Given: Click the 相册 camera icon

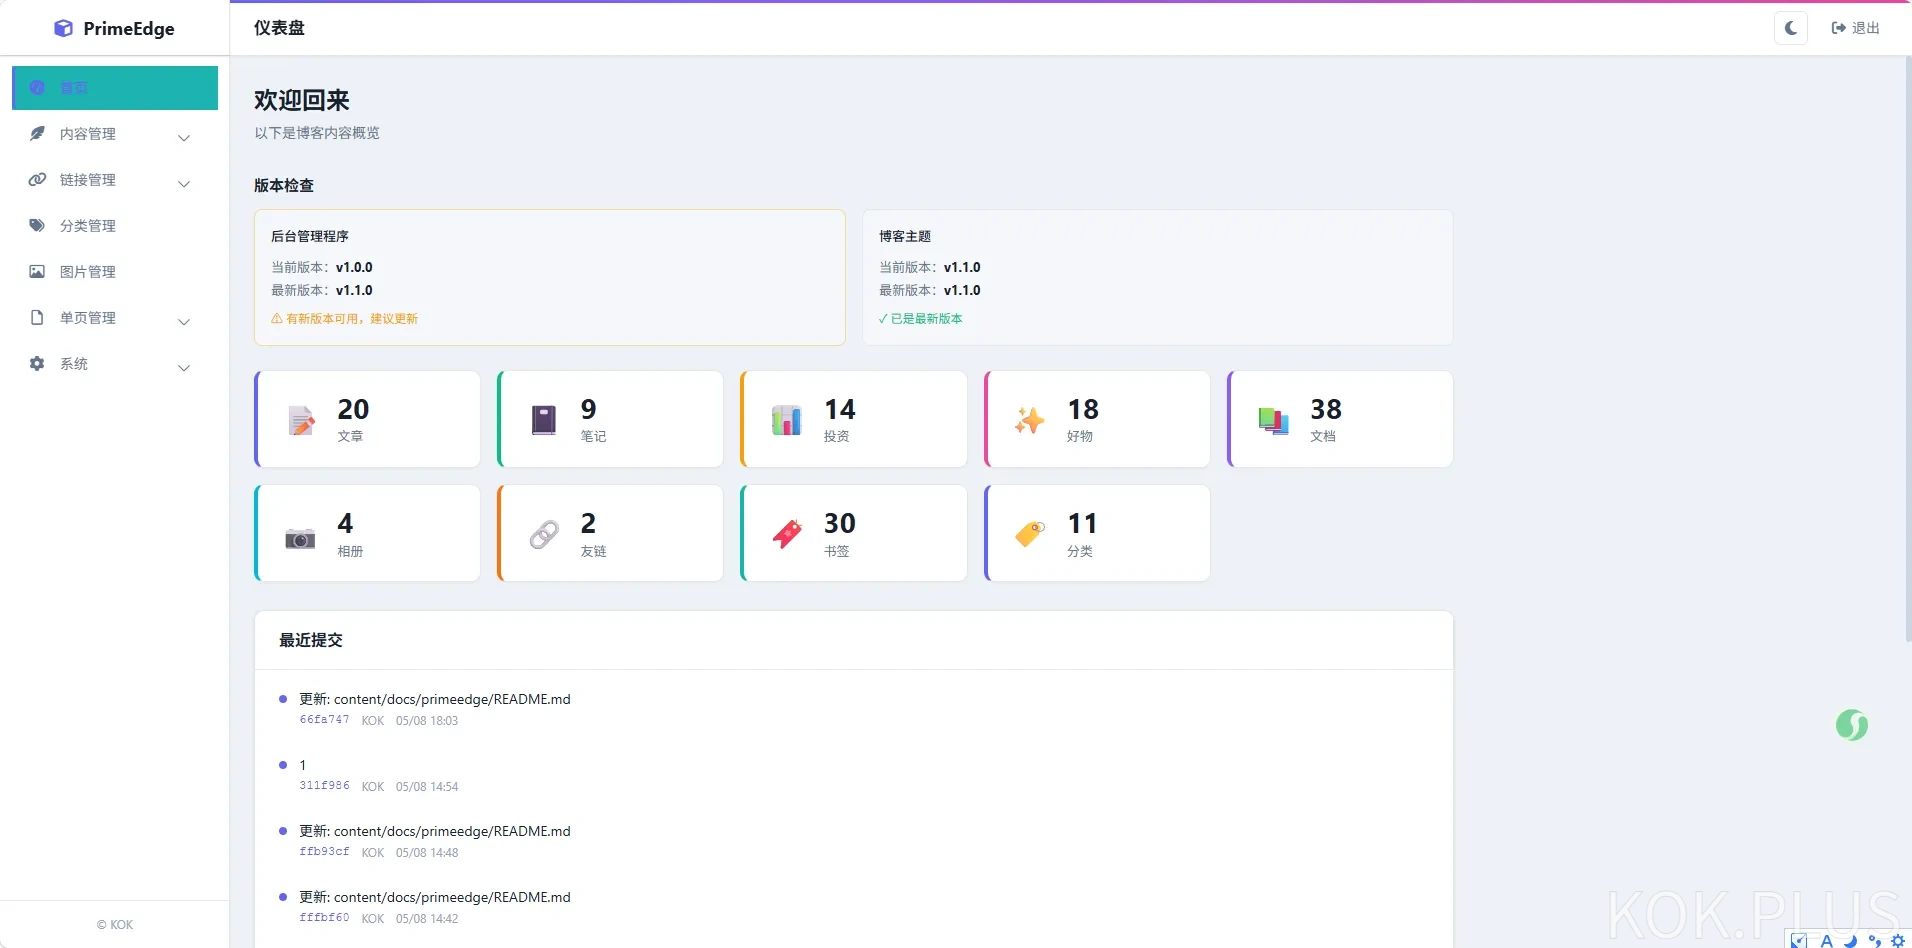Looking at the screenshot, I should point(300,538).
